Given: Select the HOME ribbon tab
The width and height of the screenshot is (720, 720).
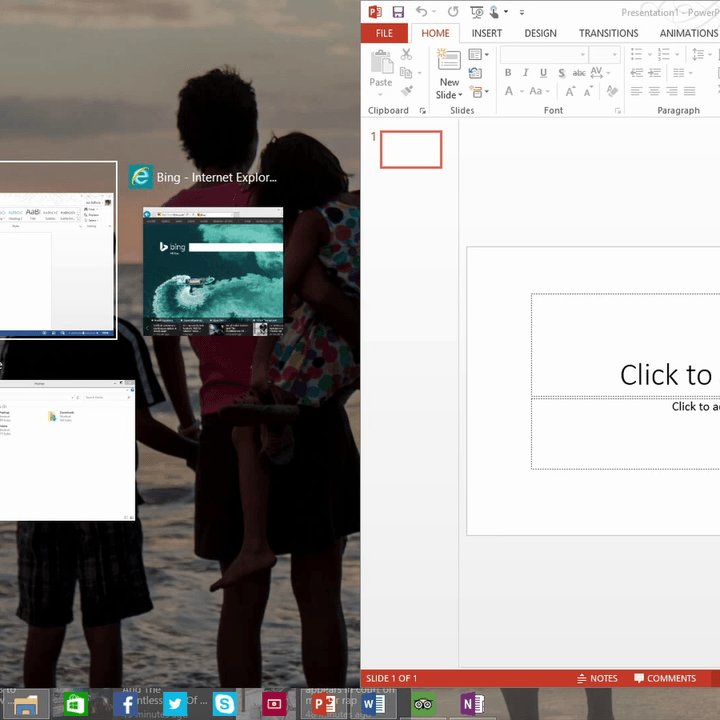Looking at the screenshot, I should click(435, 33).
